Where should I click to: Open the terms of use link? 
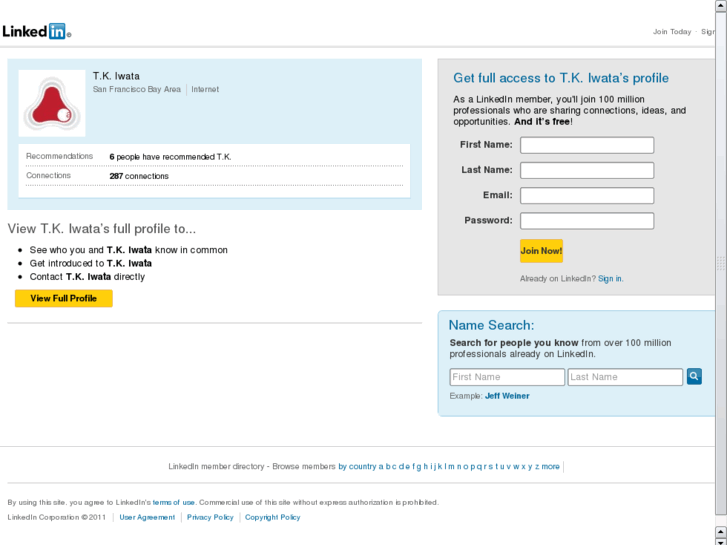click(173, 502)
